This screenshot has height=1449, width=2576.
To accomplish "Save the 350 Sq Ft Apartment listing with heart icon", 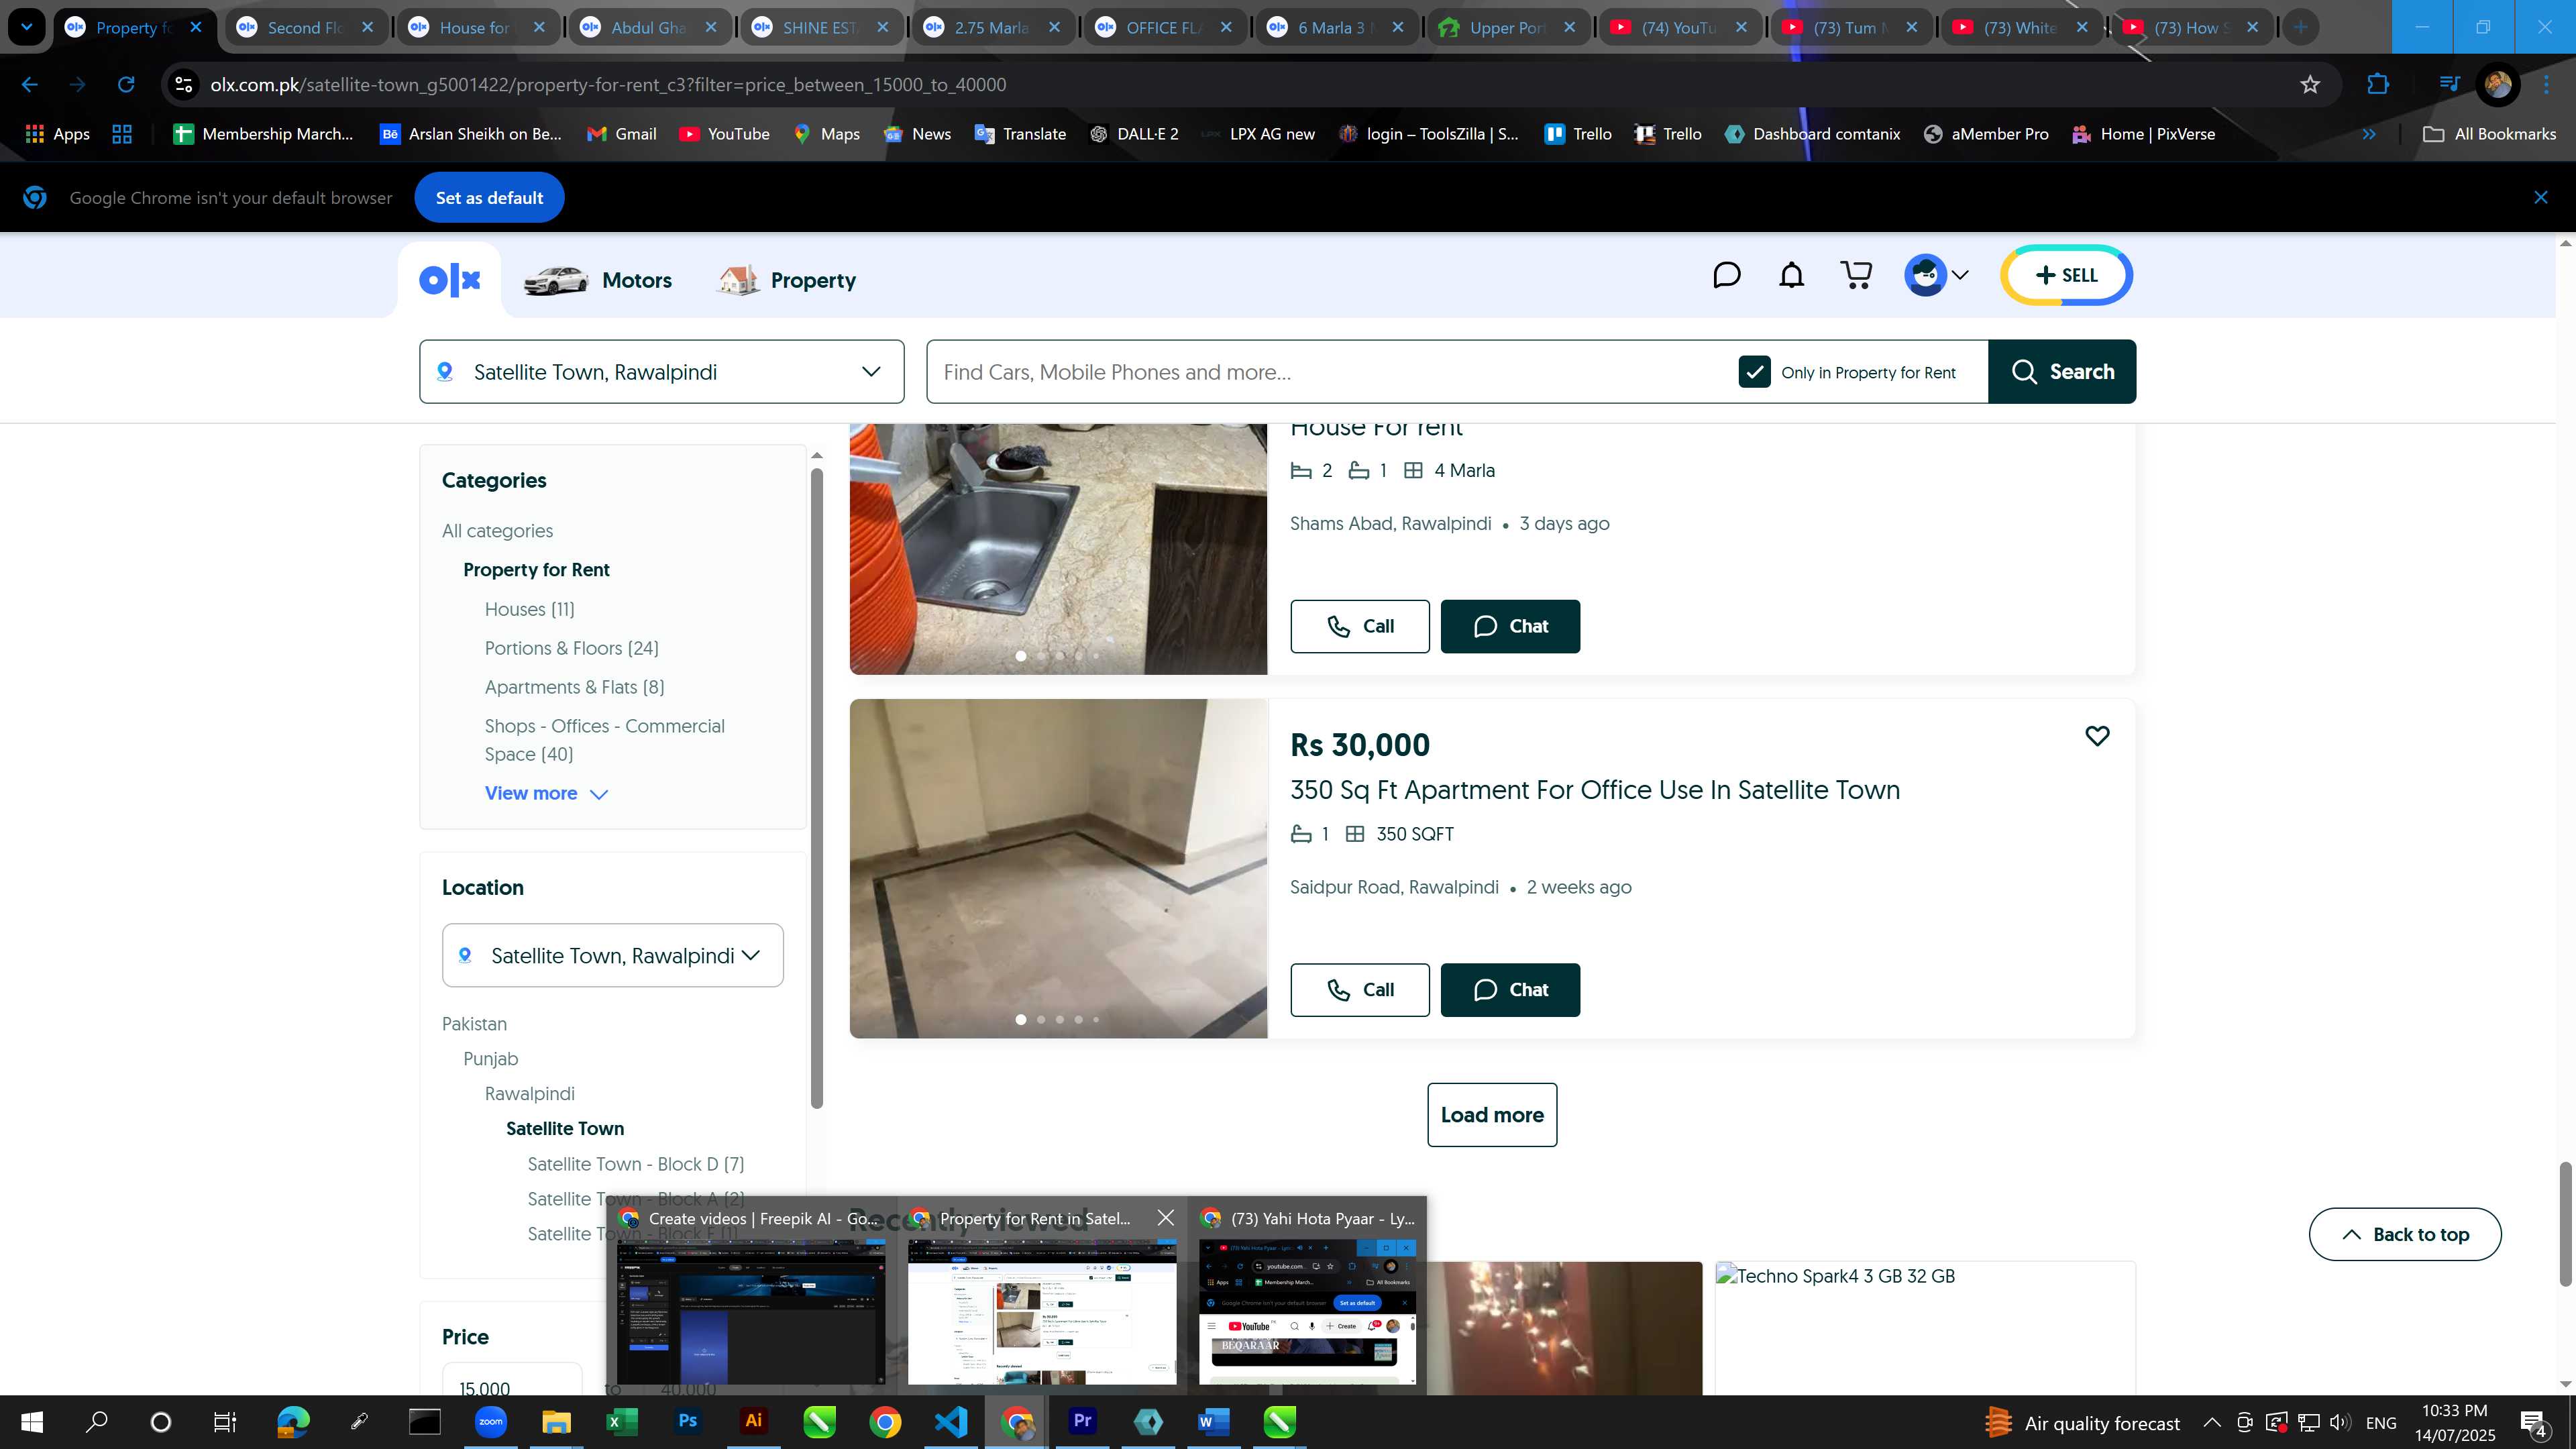I will (x=2097, y=736).
